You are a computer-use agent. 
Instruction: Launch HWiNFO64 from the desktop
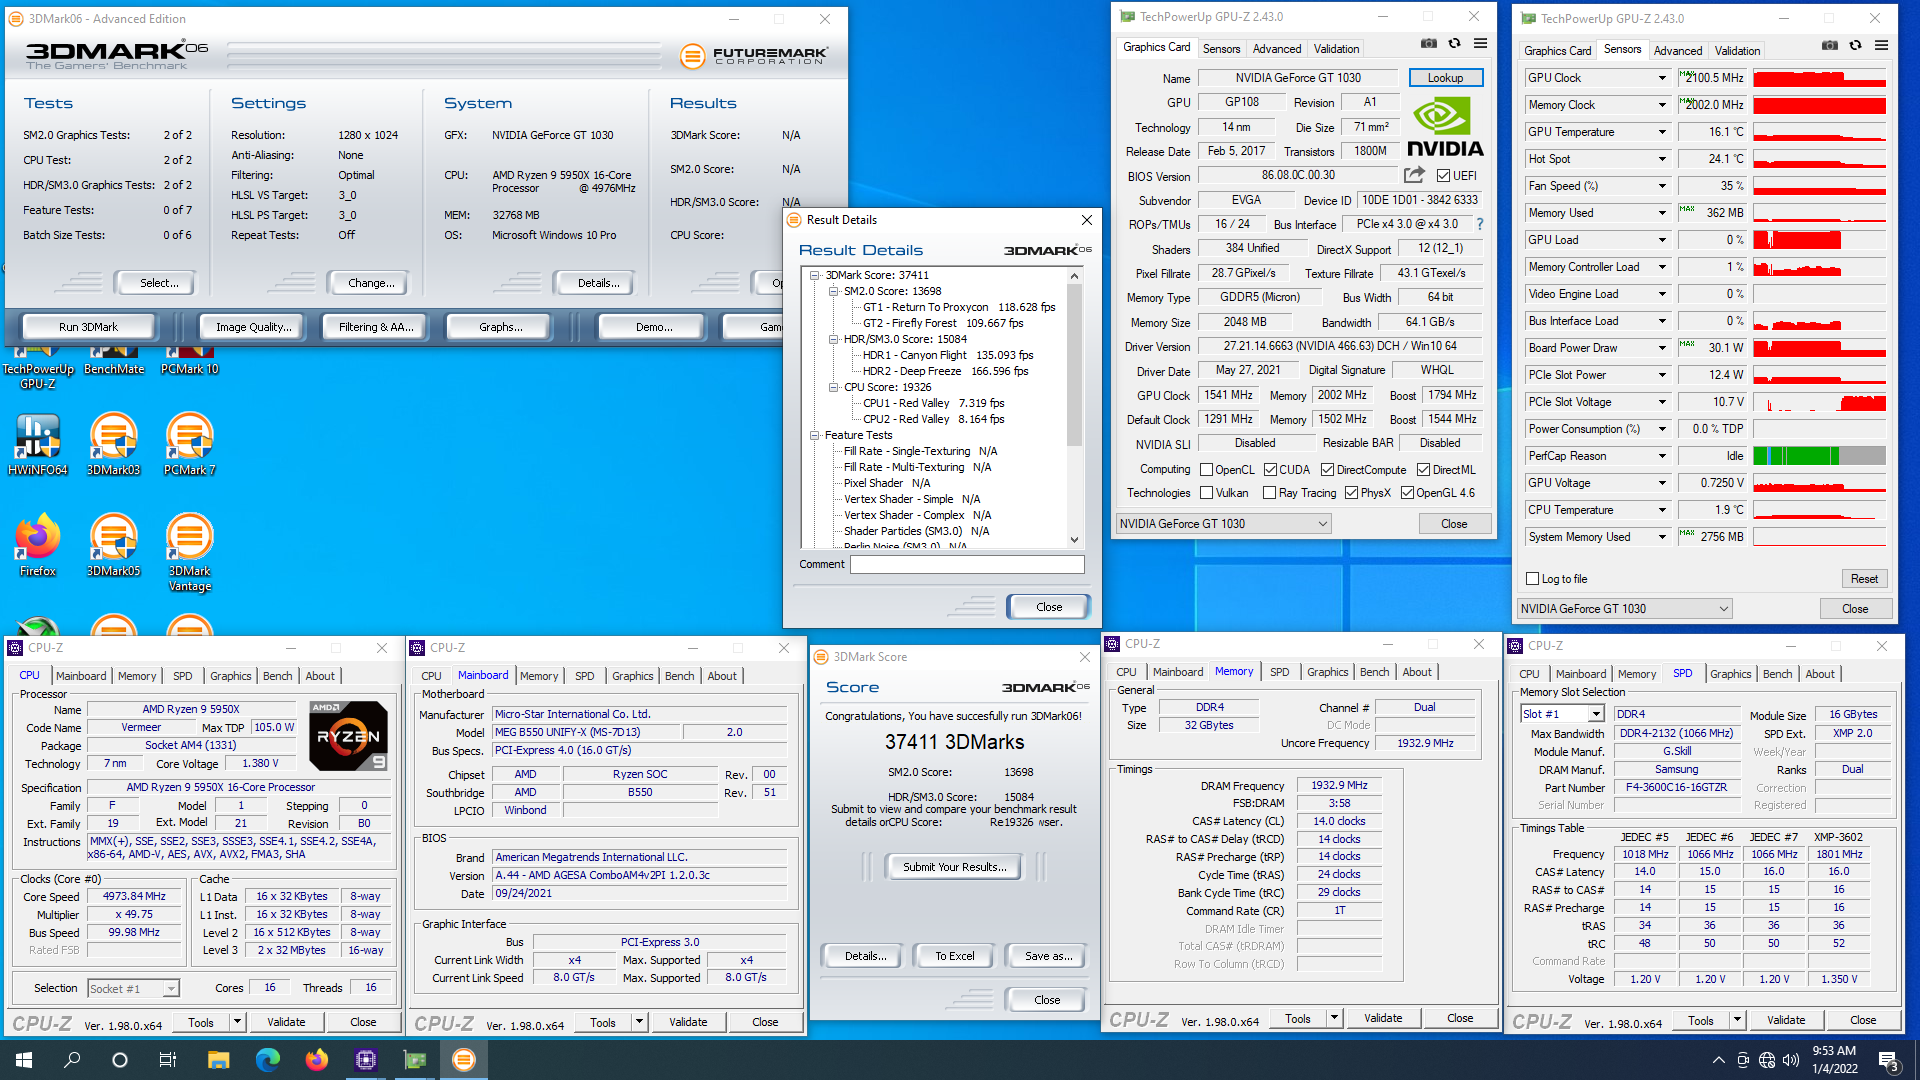tap(38, 445)
